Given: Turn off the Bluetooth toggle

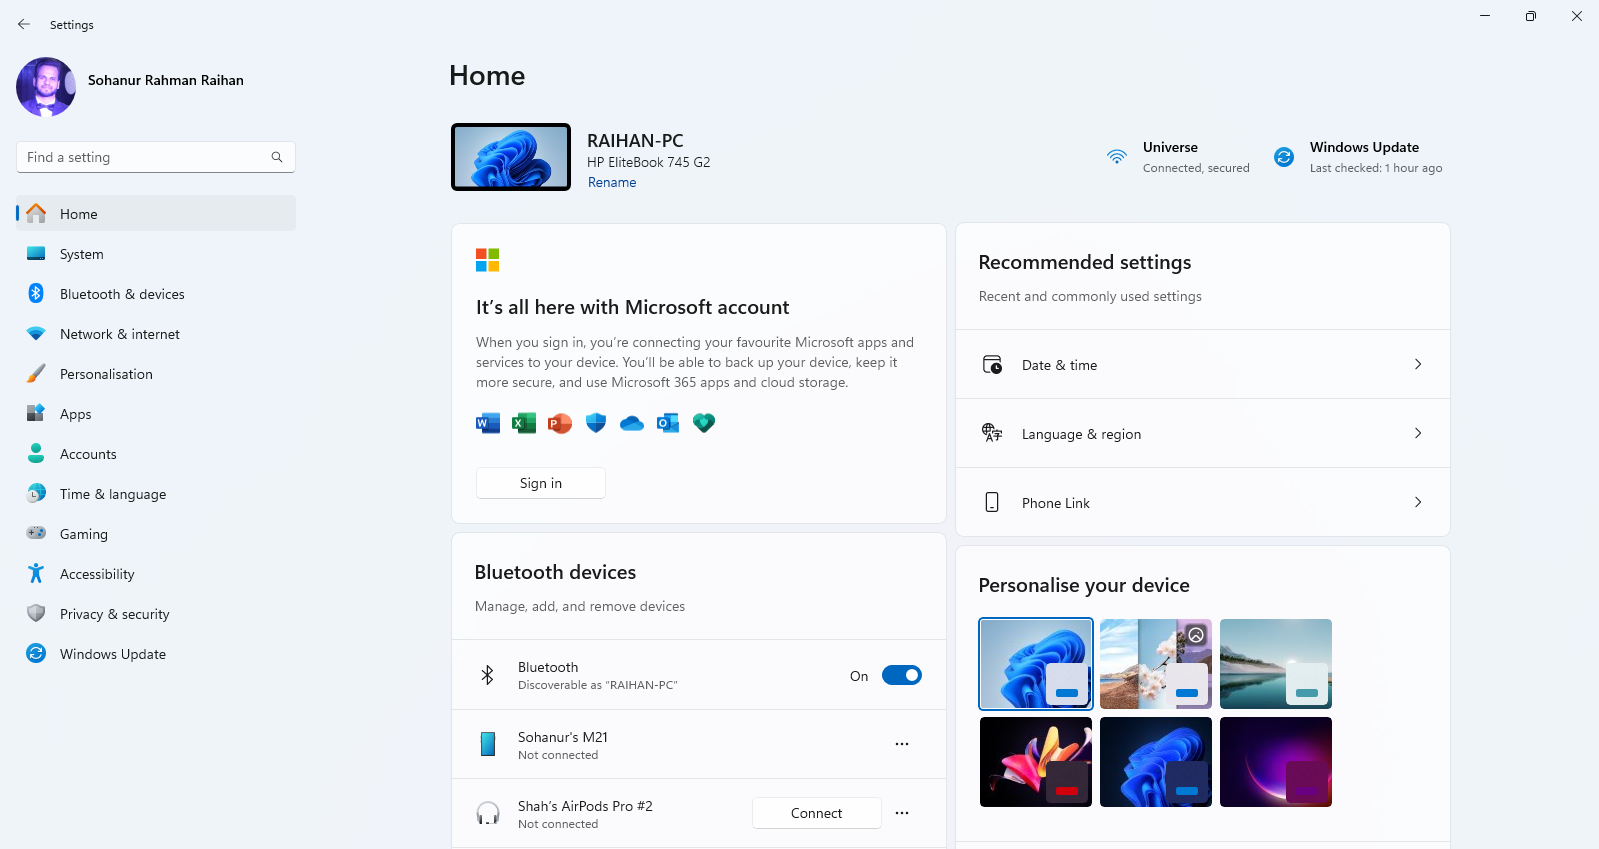Looking at the screenshot, I should (x=902, y=675).
